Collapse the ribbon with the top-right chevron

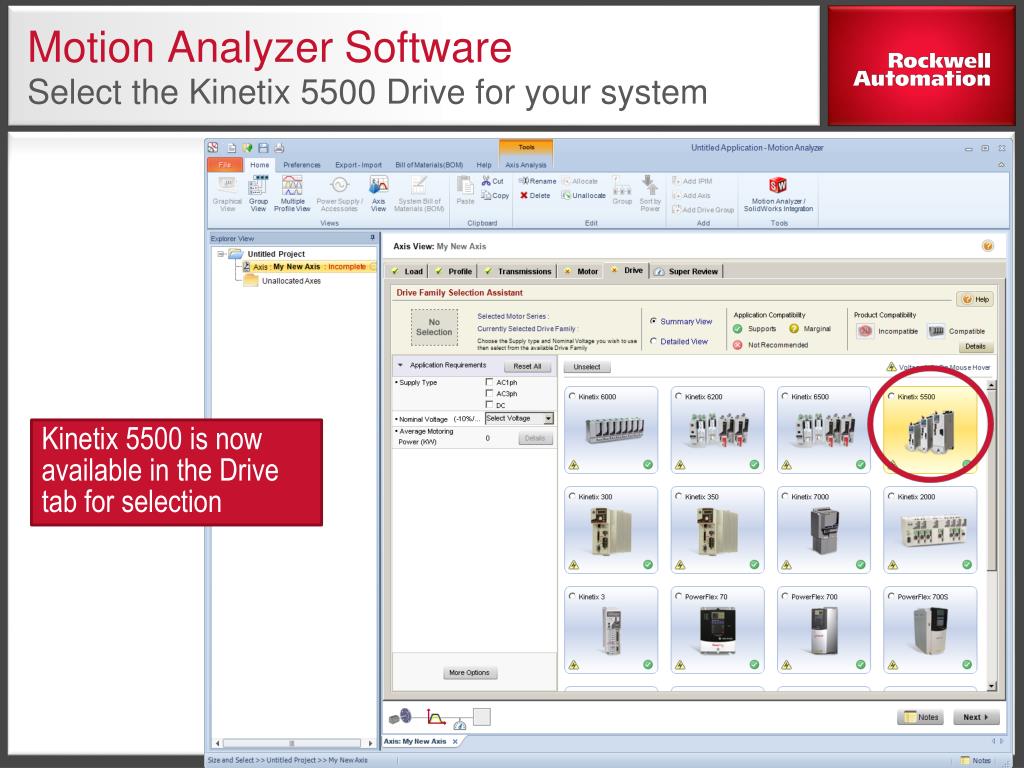[x=1001, y=165]
